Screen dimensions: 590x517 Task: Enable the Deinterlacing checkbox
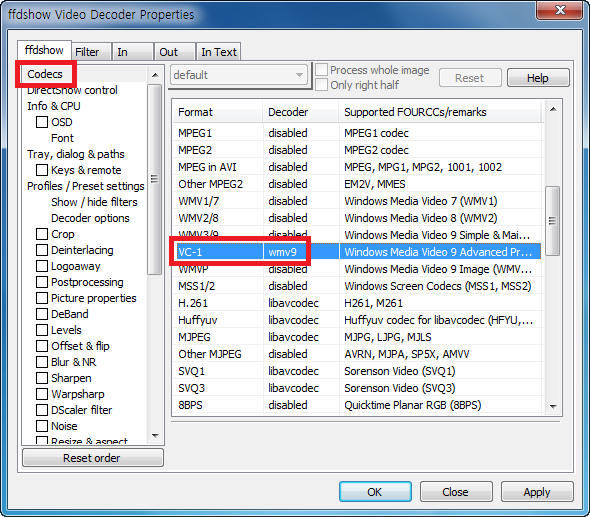tap(42, 250)
